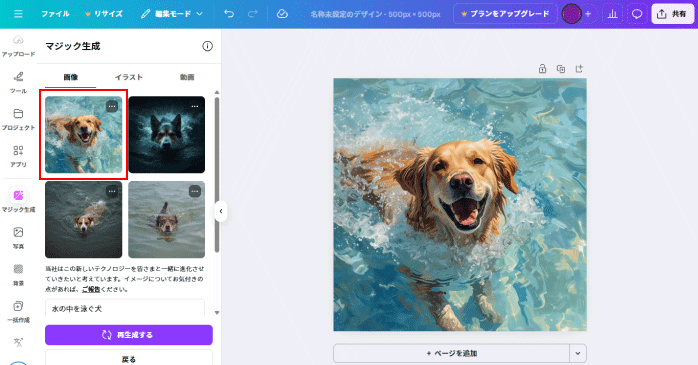Click the lock page icon above canvas
Image resolution: width=698 pixels, height=365 pixels.
click(x=542, y=69)
